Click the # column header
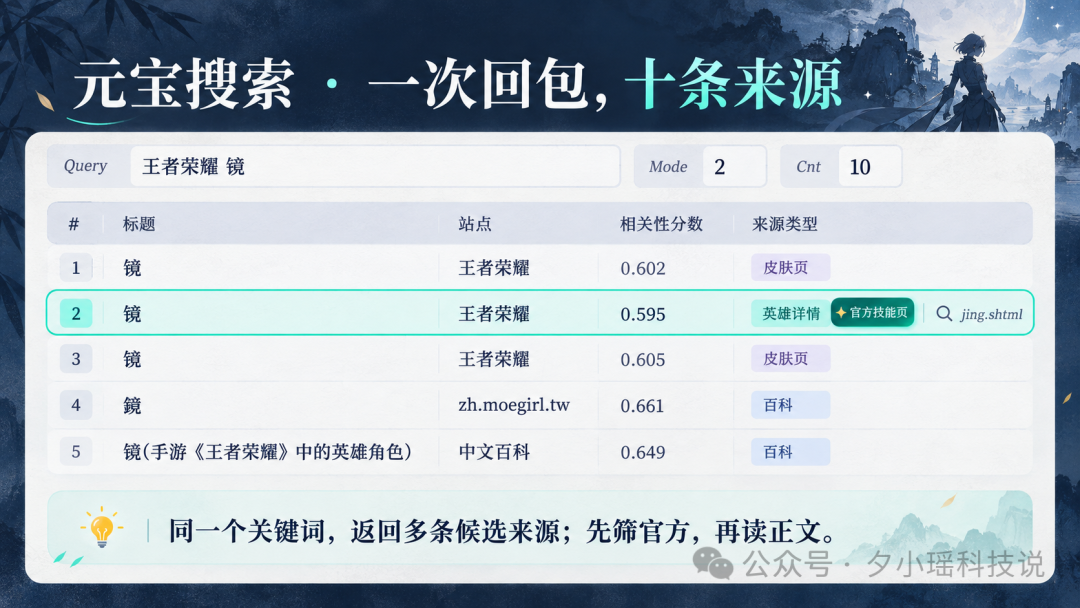The width and height of the screenshot is (1080, 608). (x=74, y=224)
